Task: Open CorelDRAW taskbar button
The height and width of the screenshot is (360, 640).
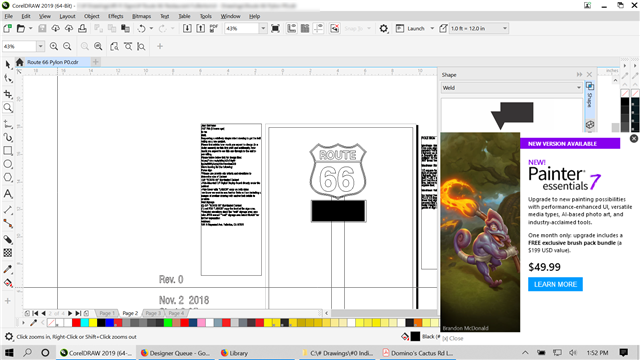Action: click(96, 353)
